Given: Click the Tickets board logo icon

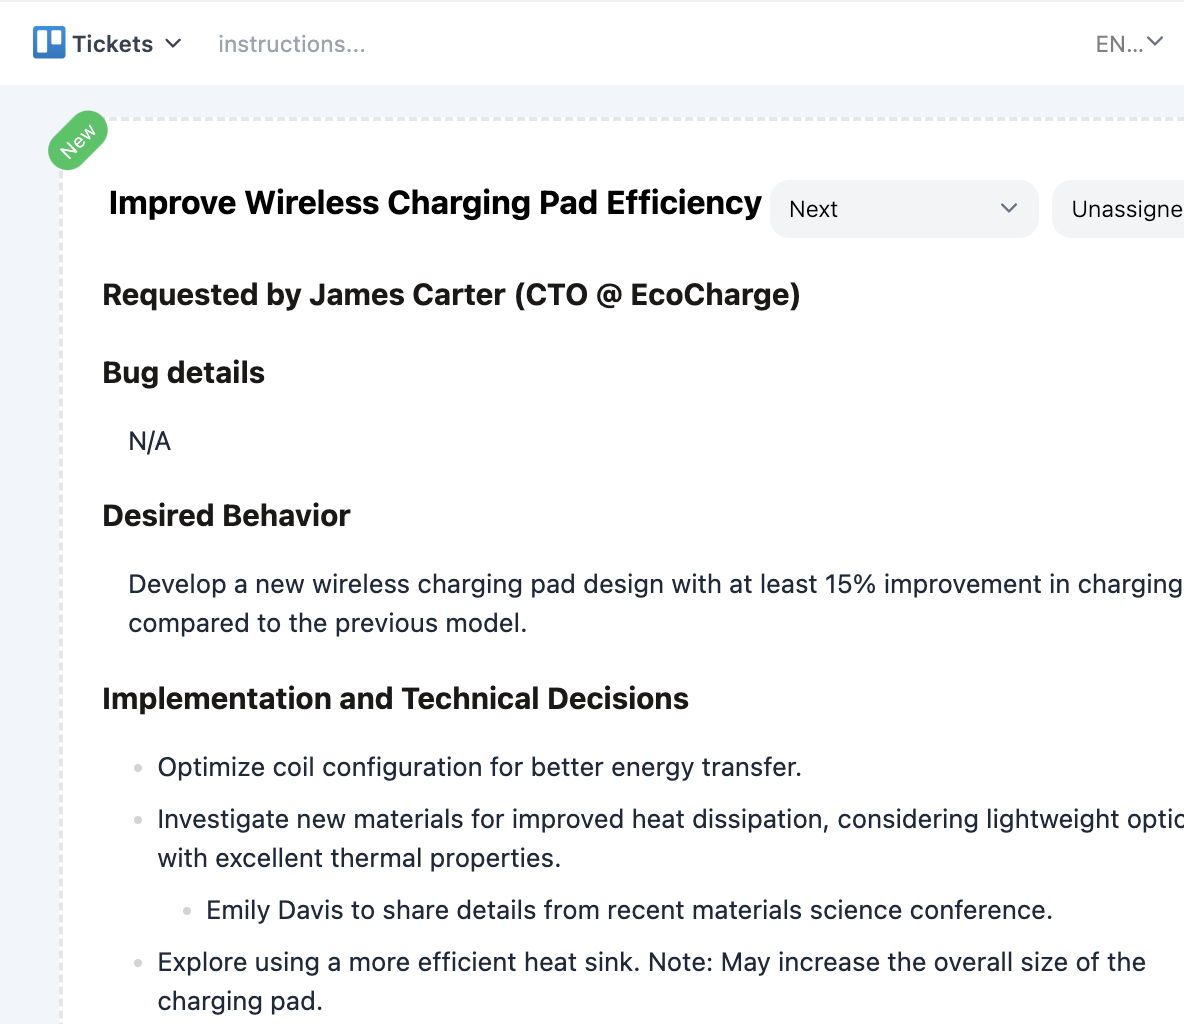Looking at the screenshot, I should coord(49,43).
